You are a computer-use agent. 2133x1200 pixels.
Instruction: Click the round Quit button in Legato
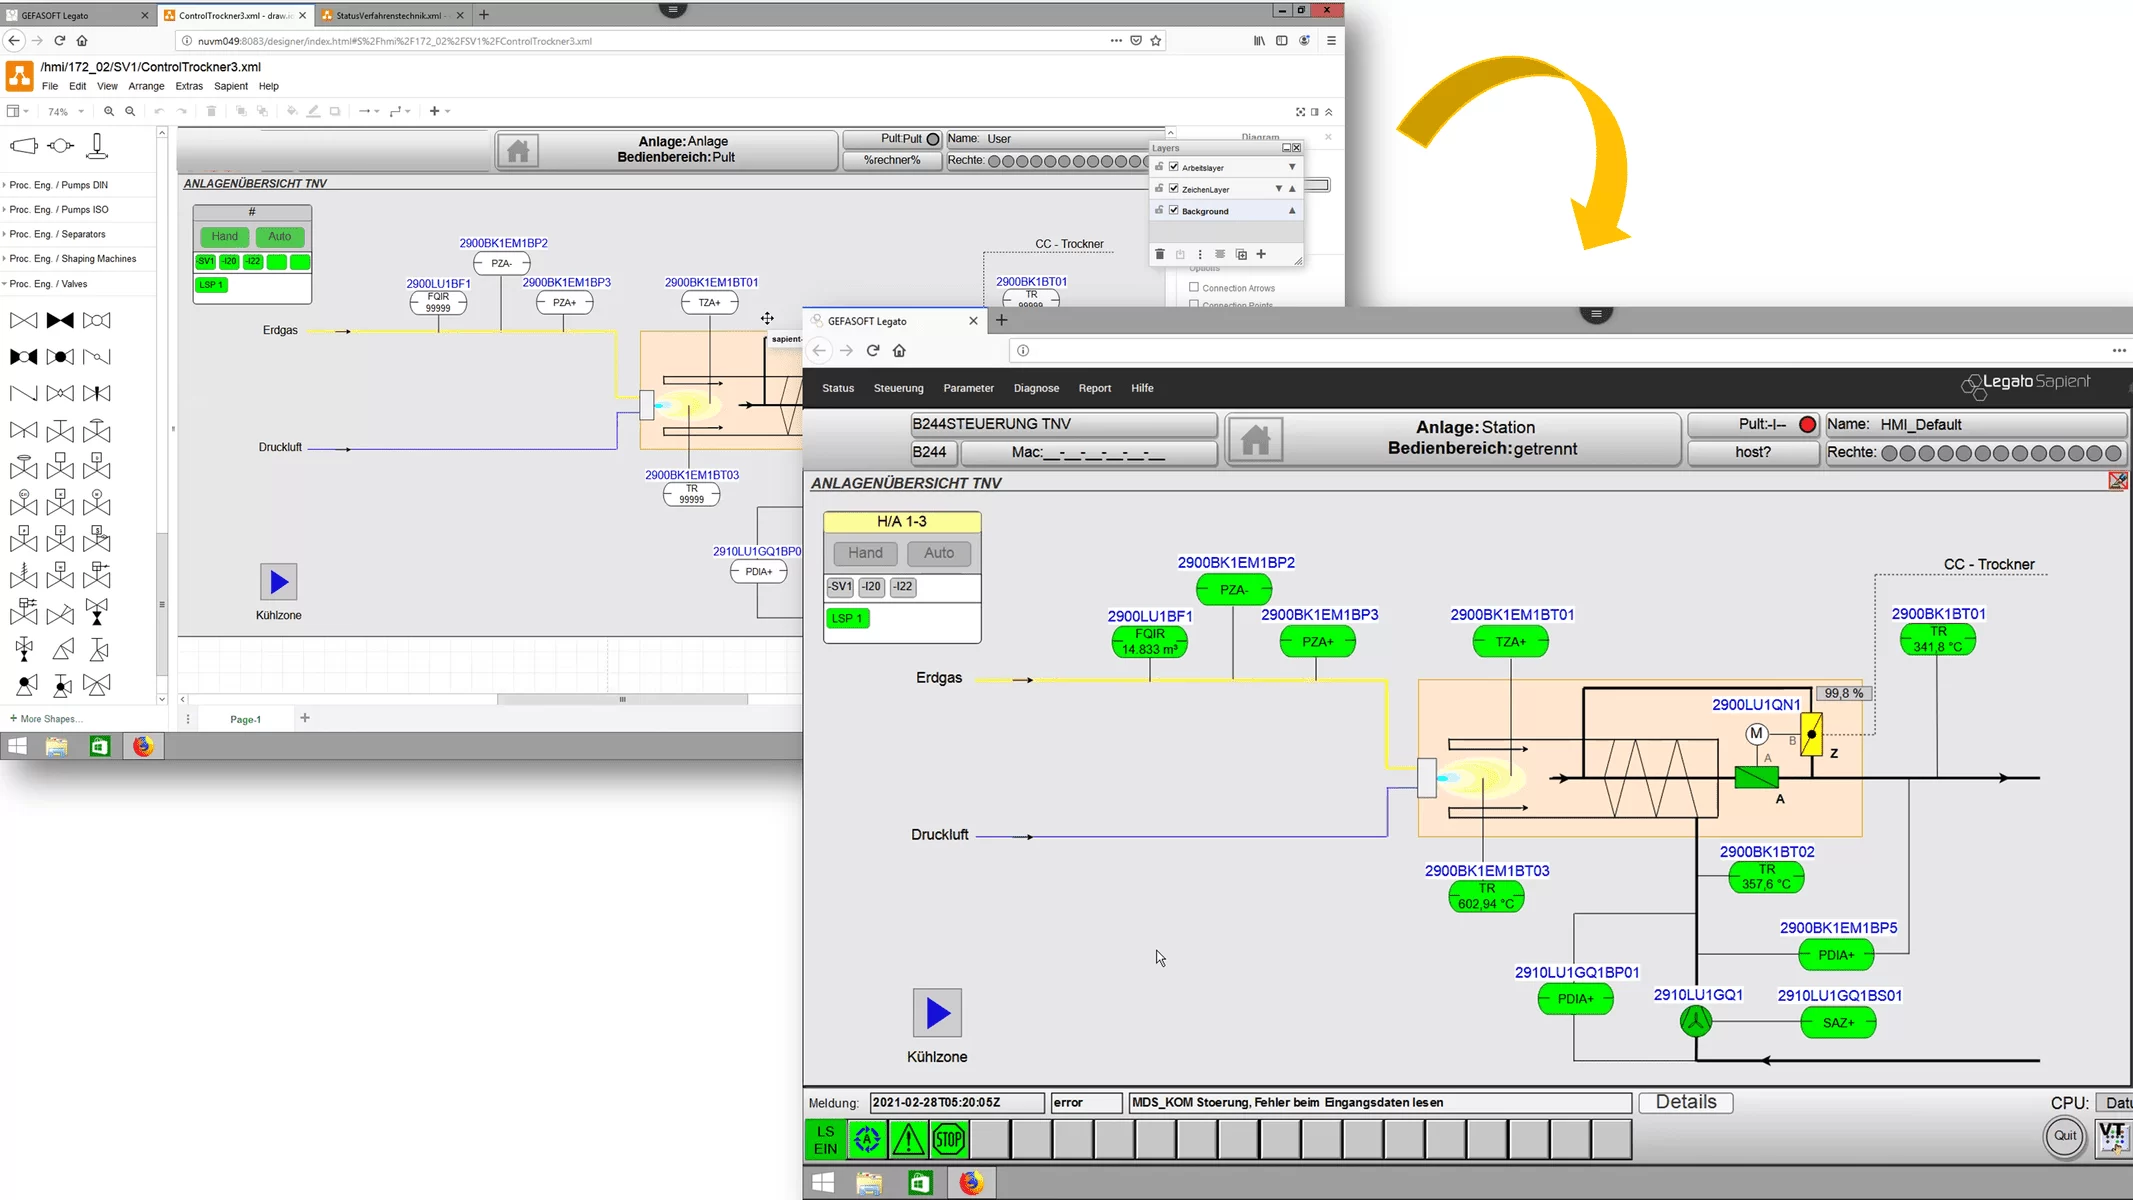coord(2065,1136)
